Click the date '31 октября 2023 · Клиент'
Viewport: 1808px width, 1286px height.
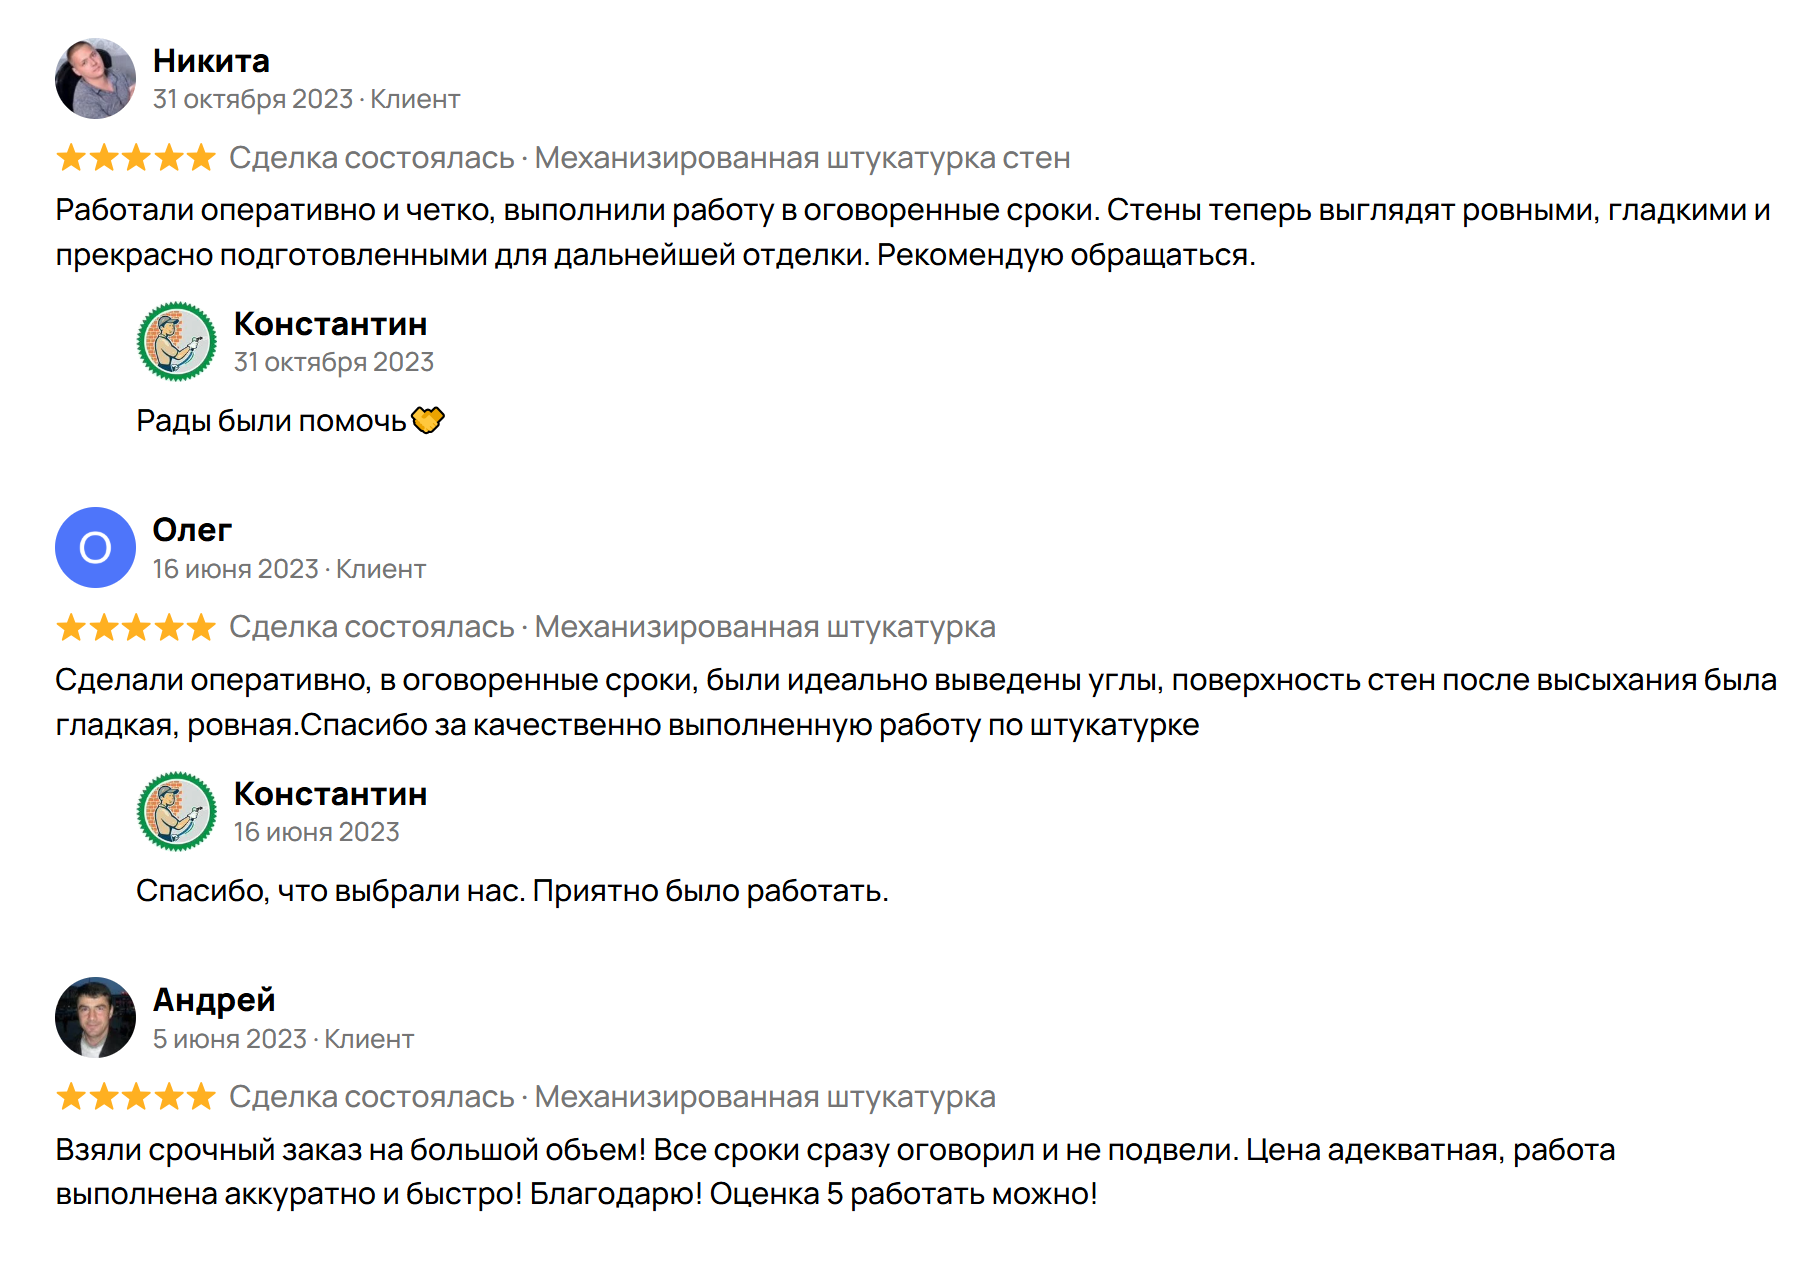(306, 99)
